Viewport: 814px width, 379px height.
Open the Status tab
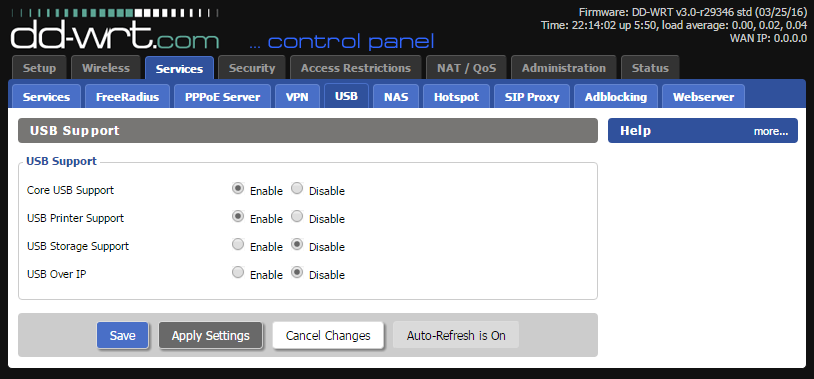pyautogui.click(x=650, y=67)
